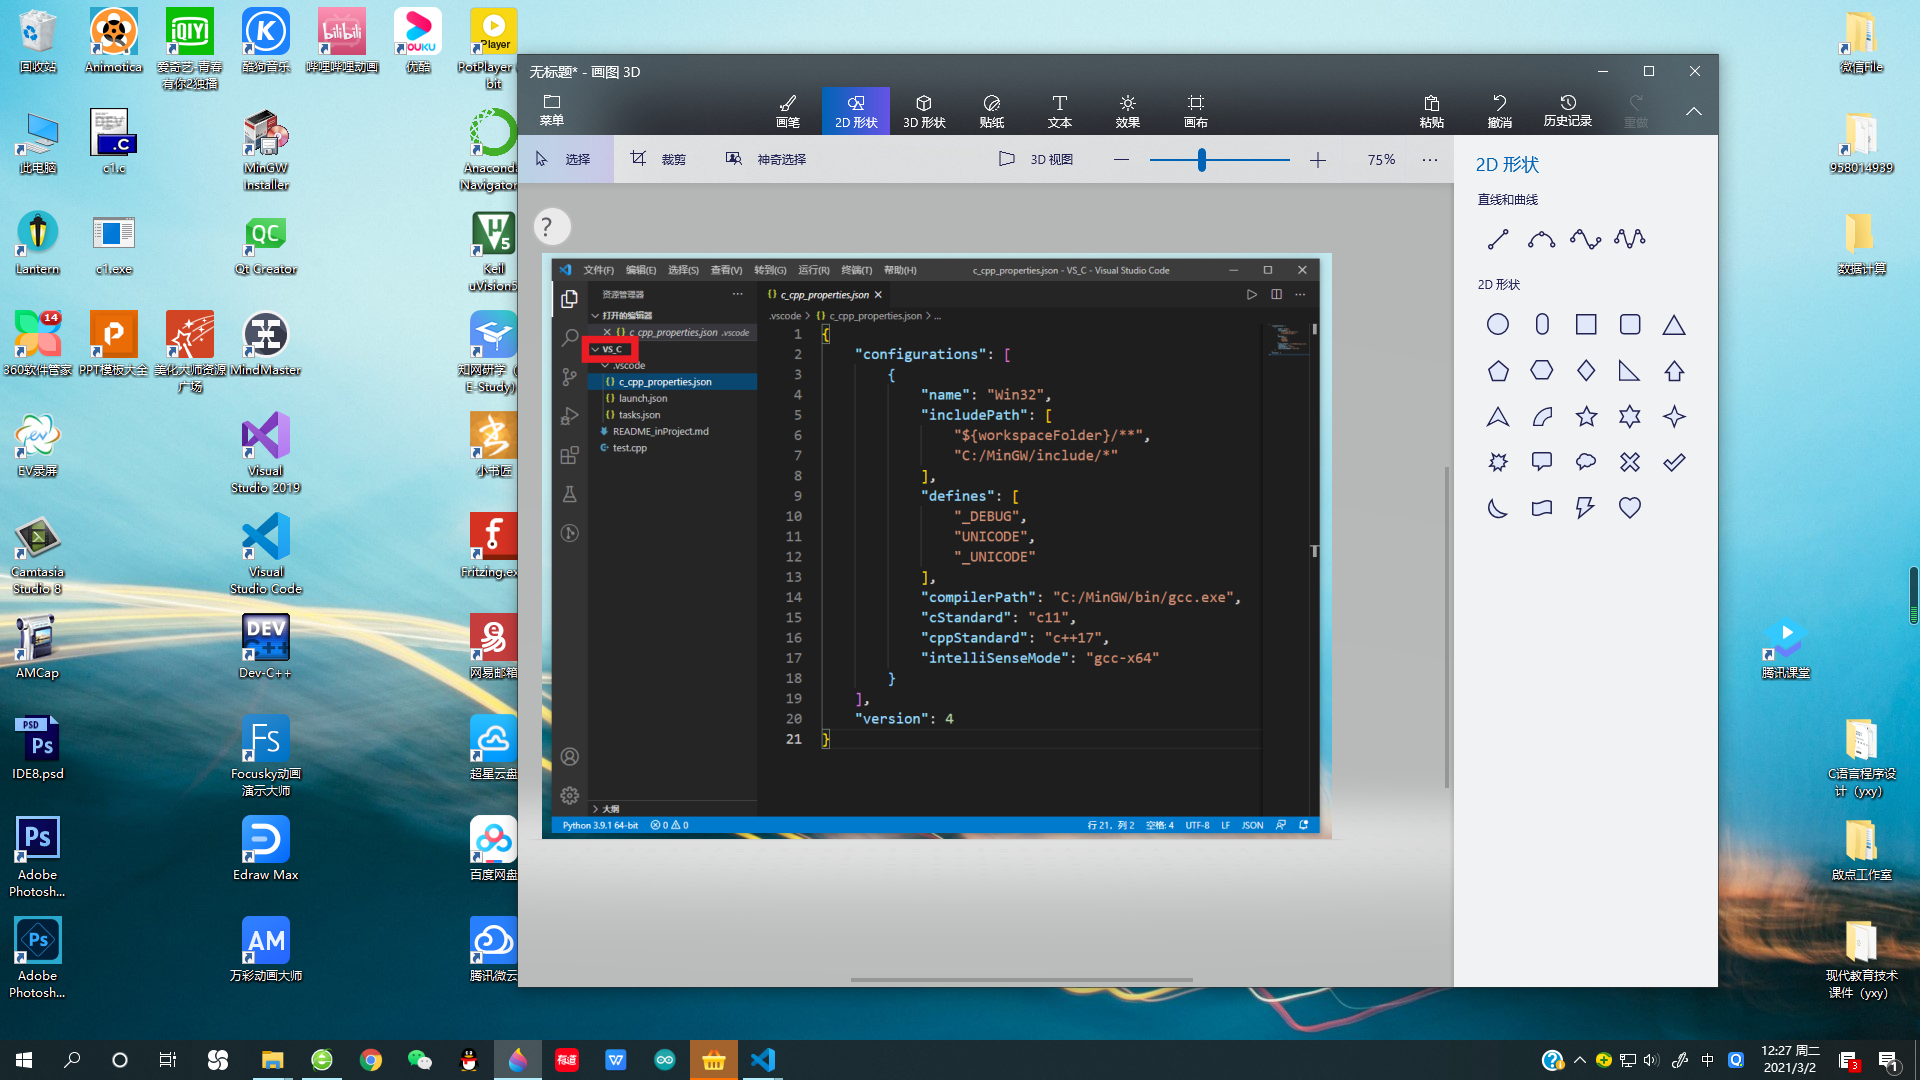
Task: Select the four-point curve shape
Action: pos(1630,239)
